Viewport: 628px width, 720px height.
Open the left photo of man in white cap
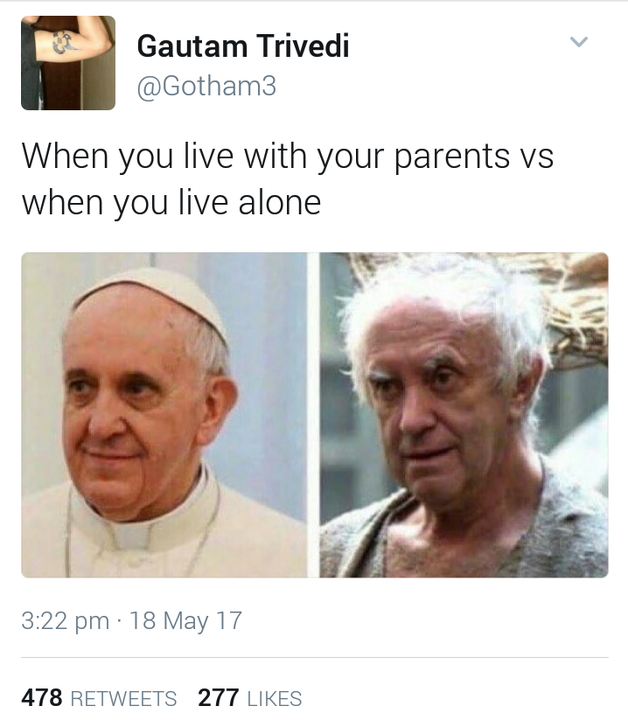click(x=164, y=415)
